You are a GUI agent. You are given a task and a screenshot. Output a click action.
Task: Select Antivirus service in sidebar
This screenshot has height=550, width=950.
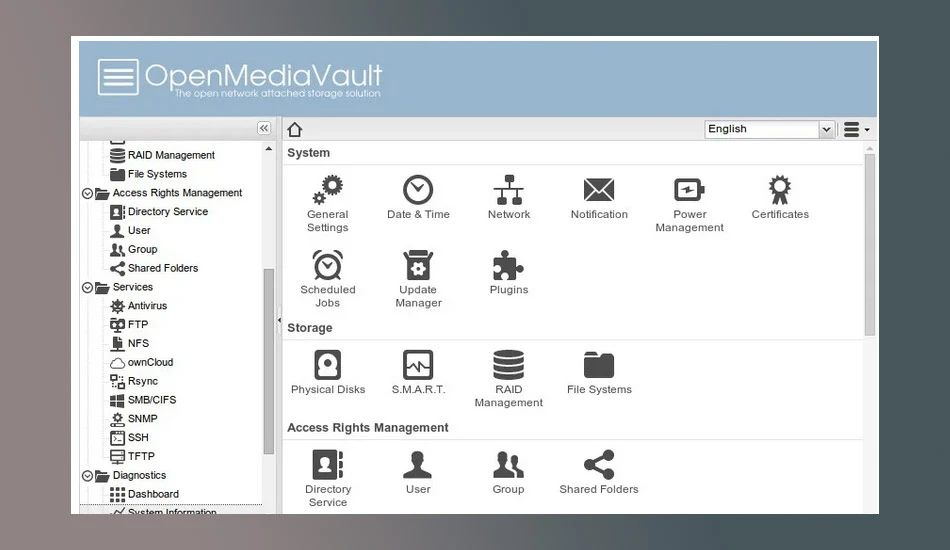click(x=138, y=305)
